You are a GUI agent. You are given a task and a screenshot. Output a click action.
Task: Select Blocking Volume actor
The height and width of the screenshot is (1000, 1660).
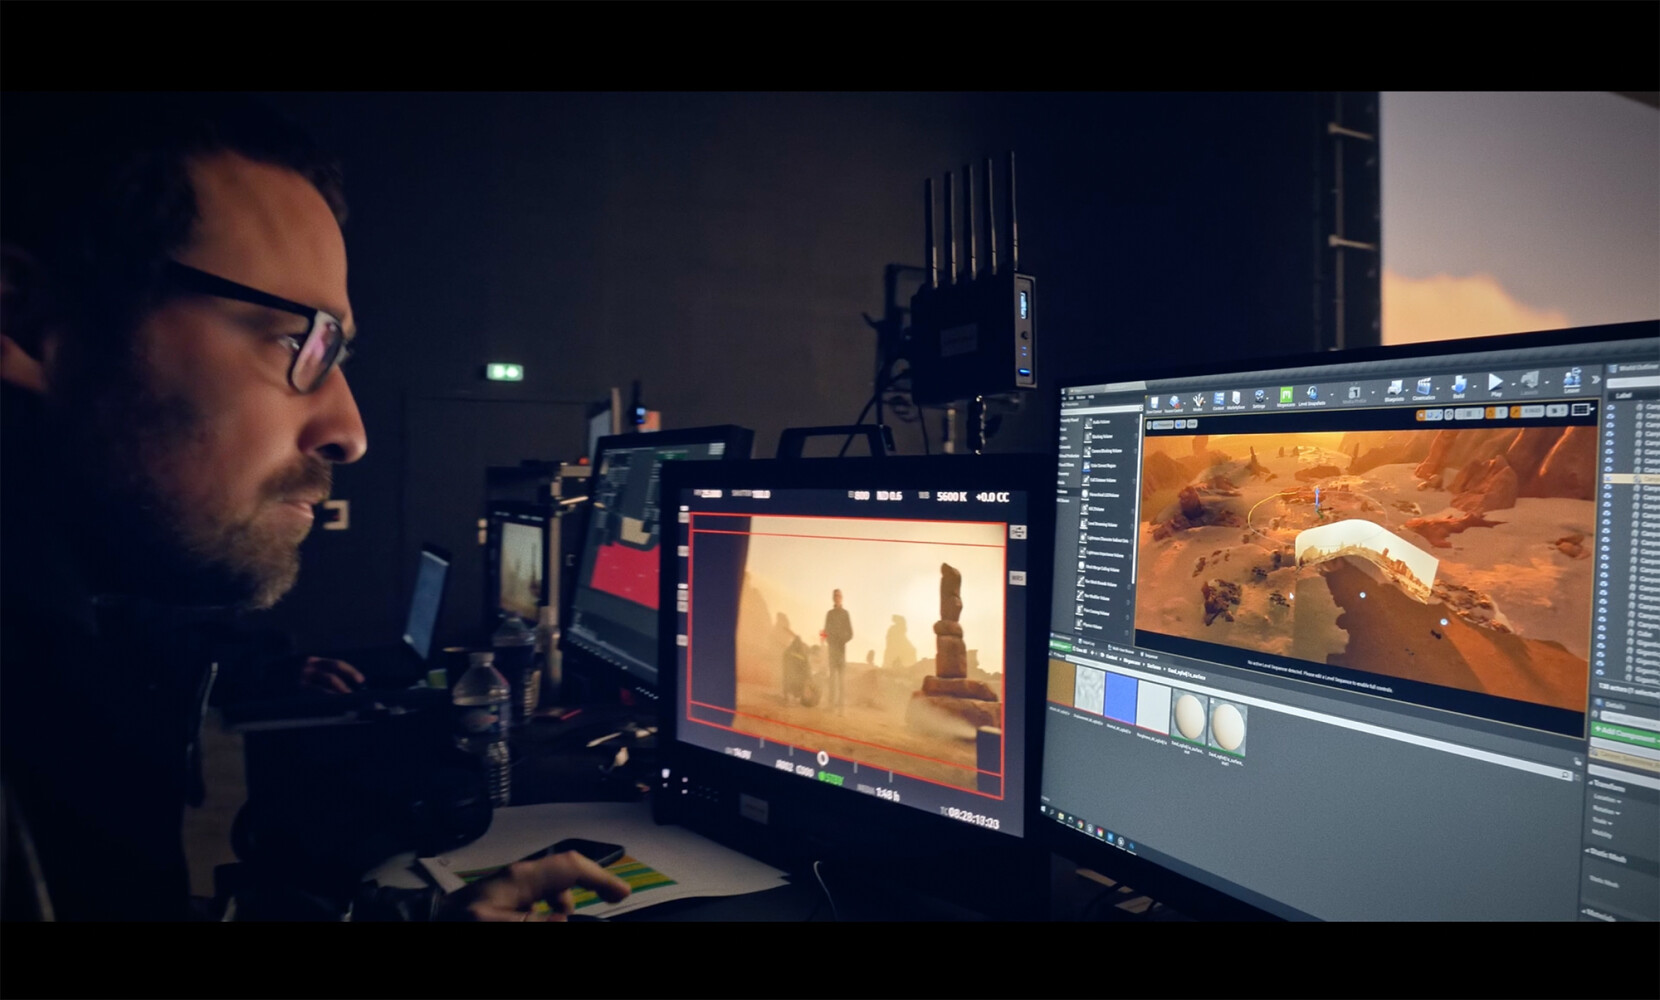(x=1098, y=437)
